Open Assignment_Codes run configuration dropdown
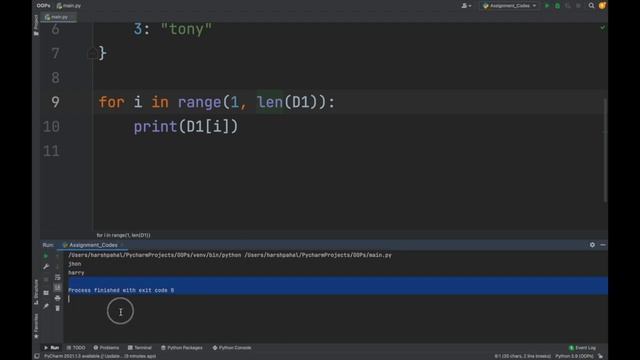 click(509, 6)
